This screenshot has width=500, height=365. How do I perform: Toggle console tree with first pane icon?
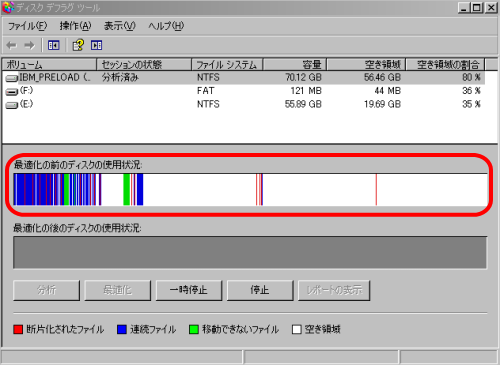54,45
